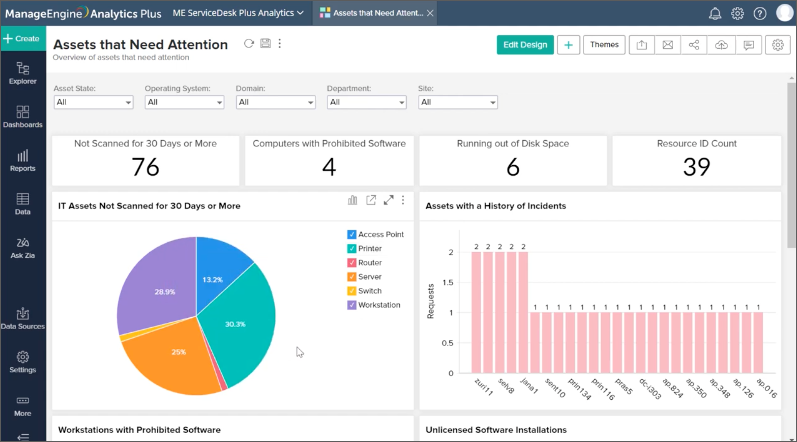
Task: Open Dashboards in the left sidebar
Action: pyautogui.click(x=22, y=116)
